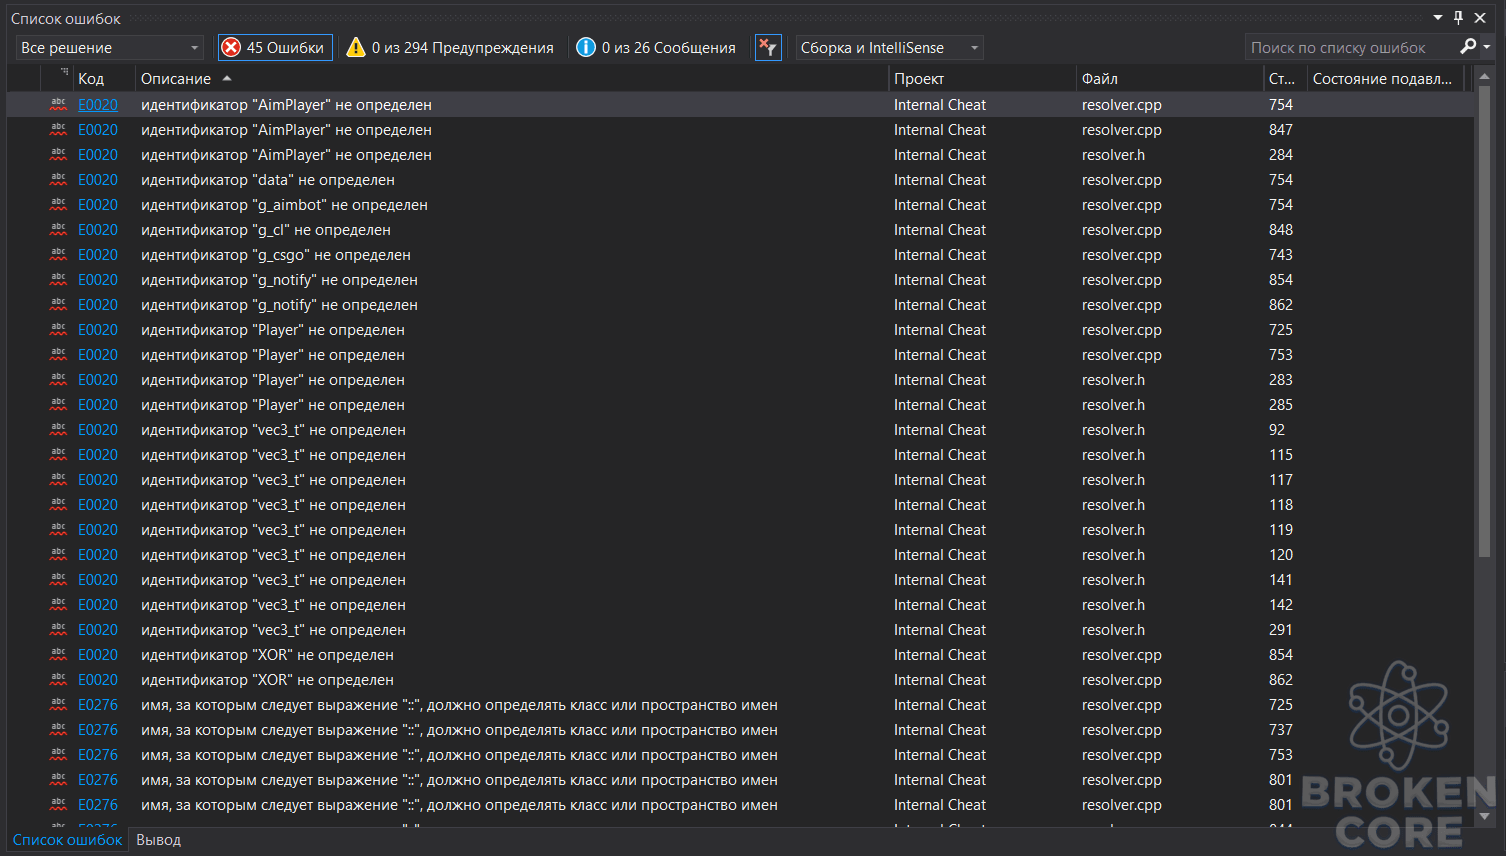Open E0020 link in the "data" row
Image resolution: width=1506 pixels, height=856 pixels.
pos(98,180)
